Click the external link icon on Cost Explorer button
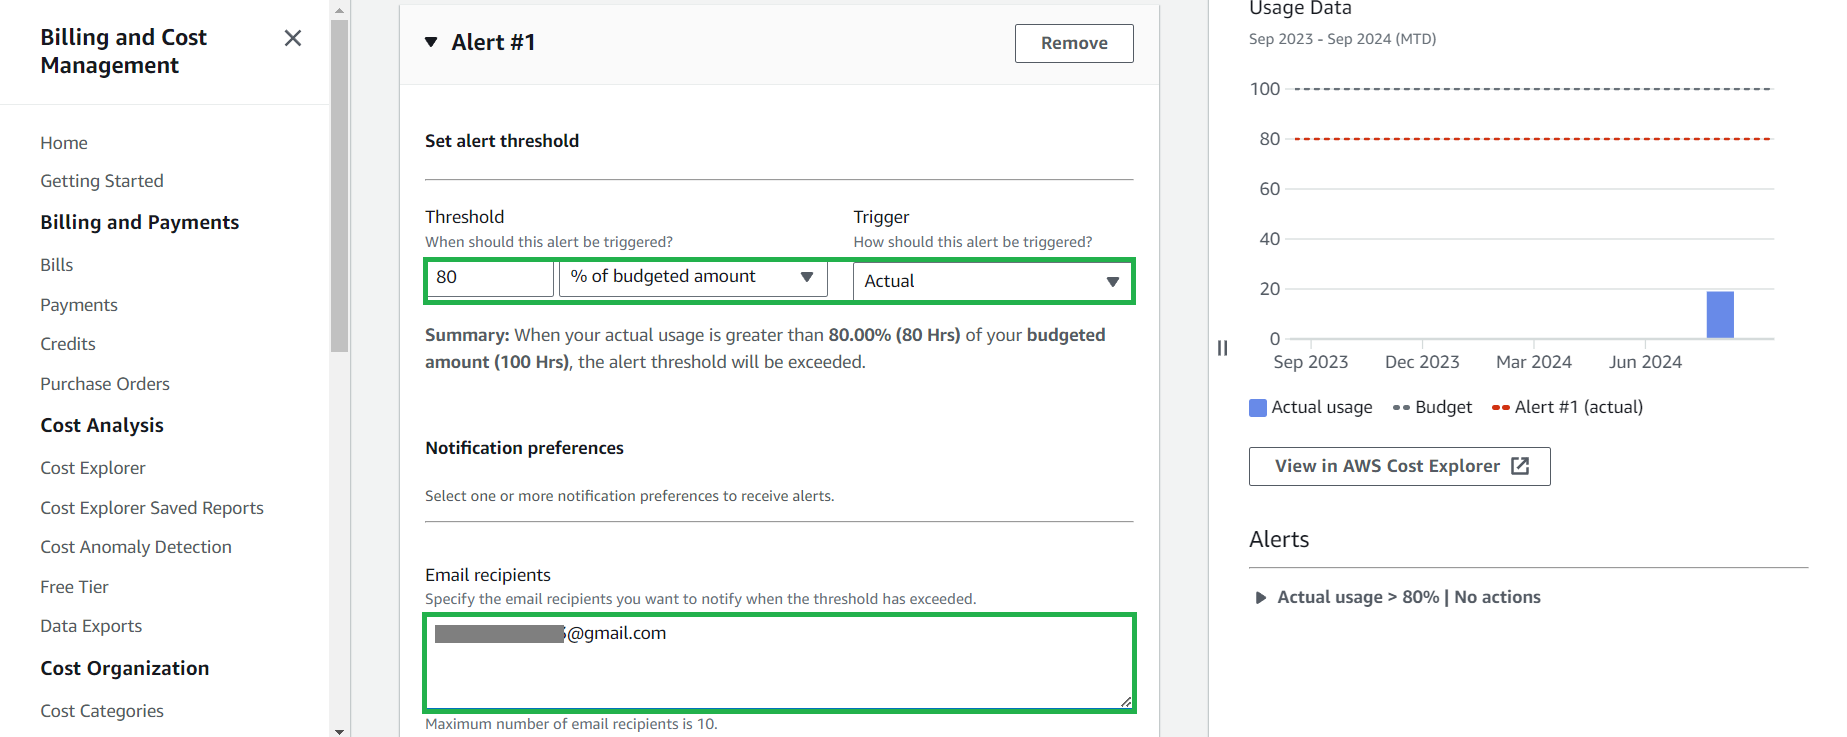The image size is (1847, 737). (1520, 466)
